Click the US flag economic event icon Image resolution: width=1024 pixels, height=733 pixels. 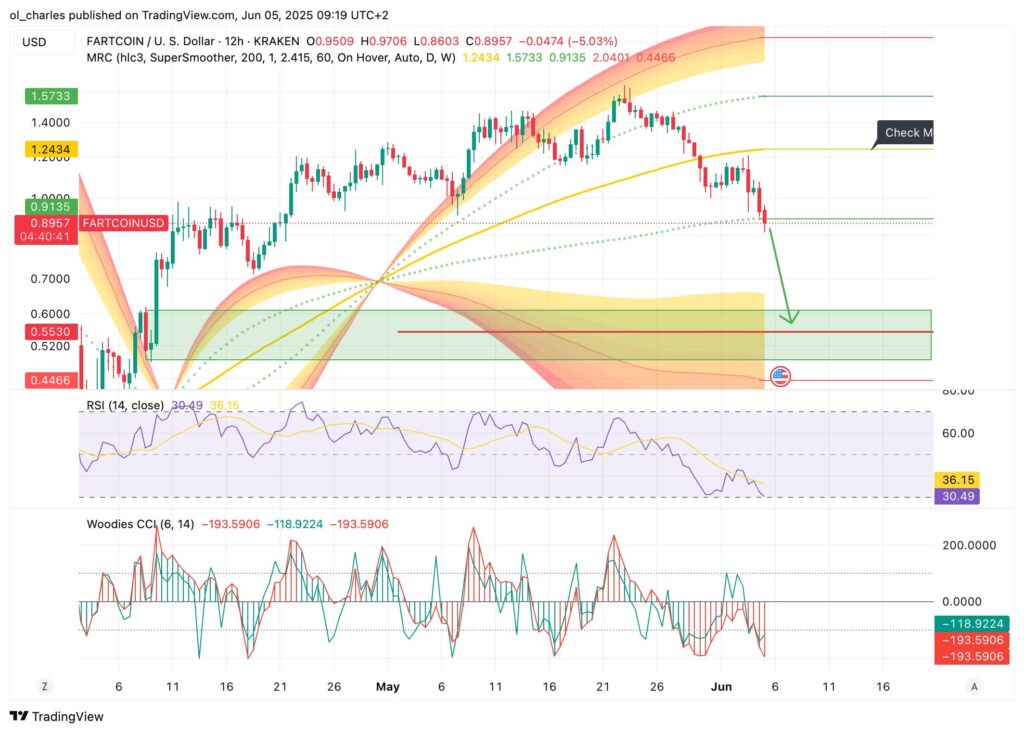point(780,377)
